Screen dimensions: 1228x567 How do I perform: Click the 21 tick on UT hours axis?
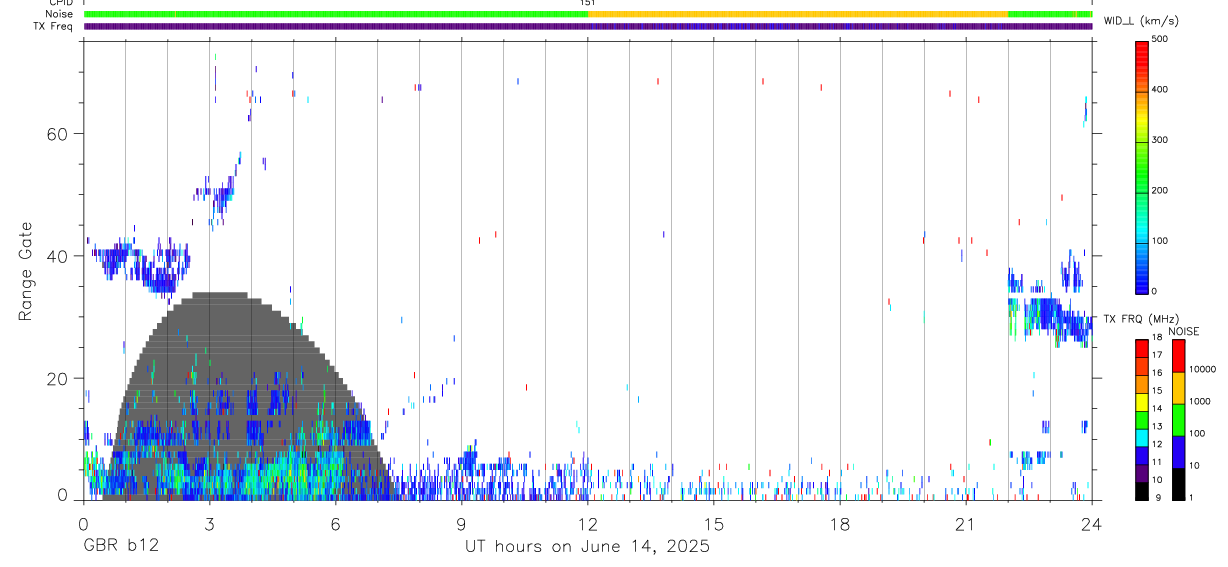click(x=966, y=522)
